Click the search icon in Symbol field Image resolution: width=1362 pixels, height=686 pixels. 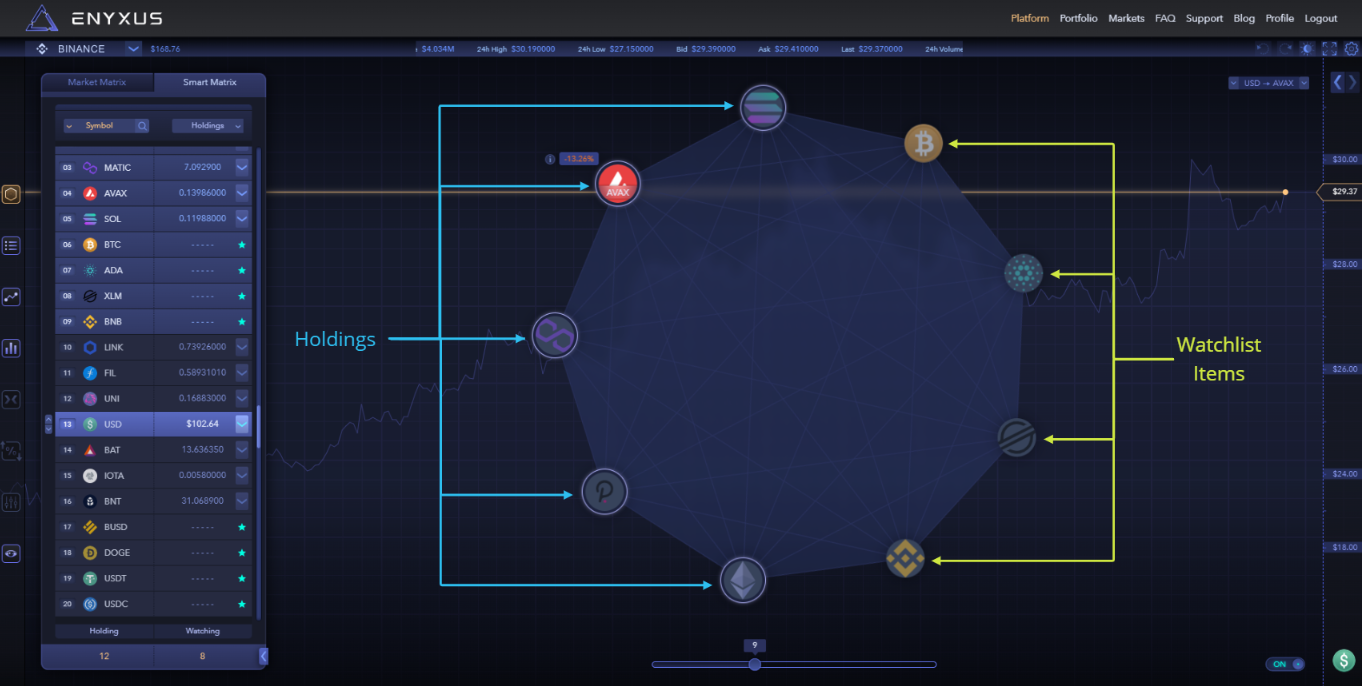tap(142, 126)
